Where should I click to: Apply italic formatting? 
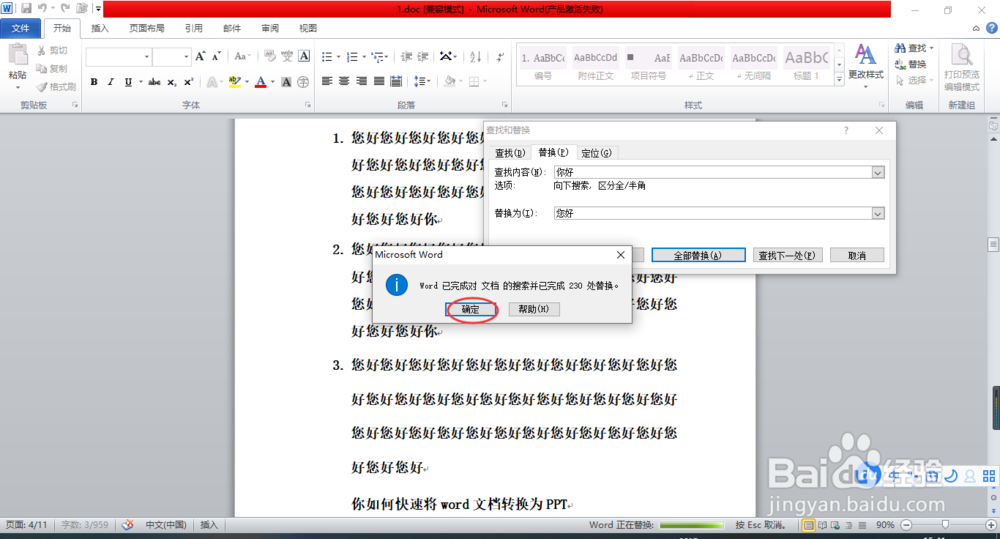(111, 82)
